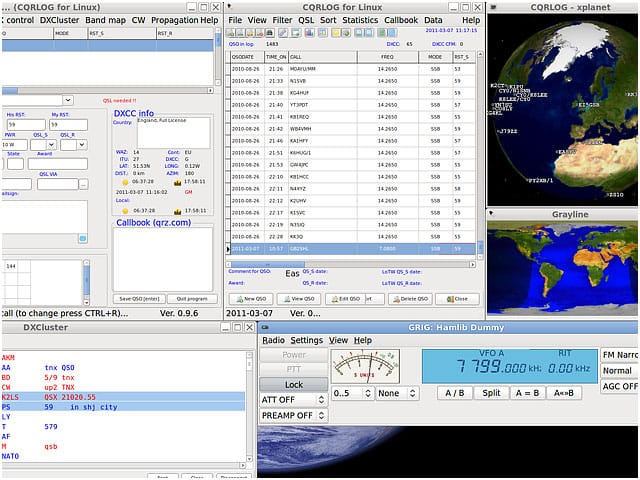Click the Edit QSO button
This screenshot has height=480, width=640.
(x=346, y=299)
